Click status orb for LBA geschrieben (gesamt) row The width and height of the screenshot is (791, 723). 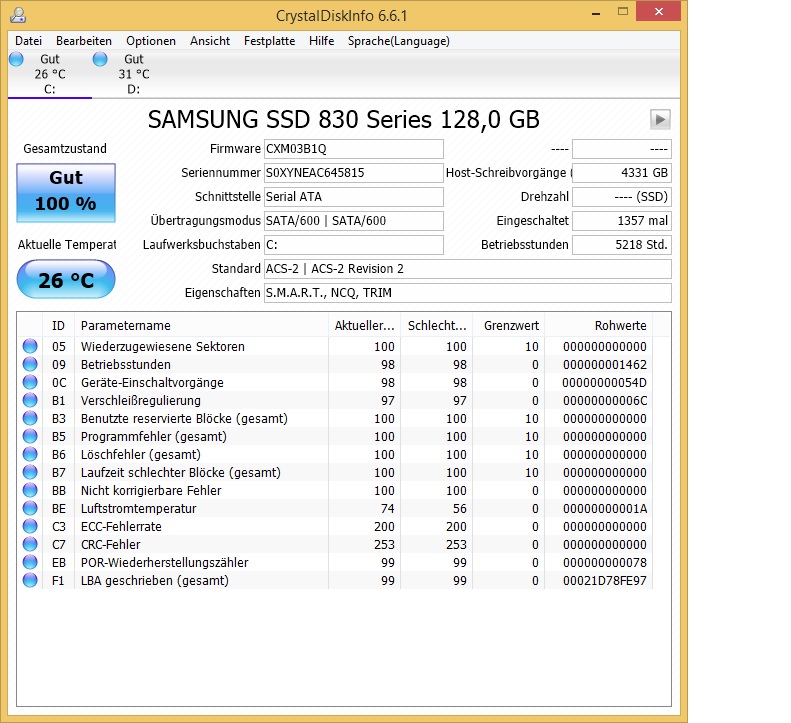pos(30,580)
